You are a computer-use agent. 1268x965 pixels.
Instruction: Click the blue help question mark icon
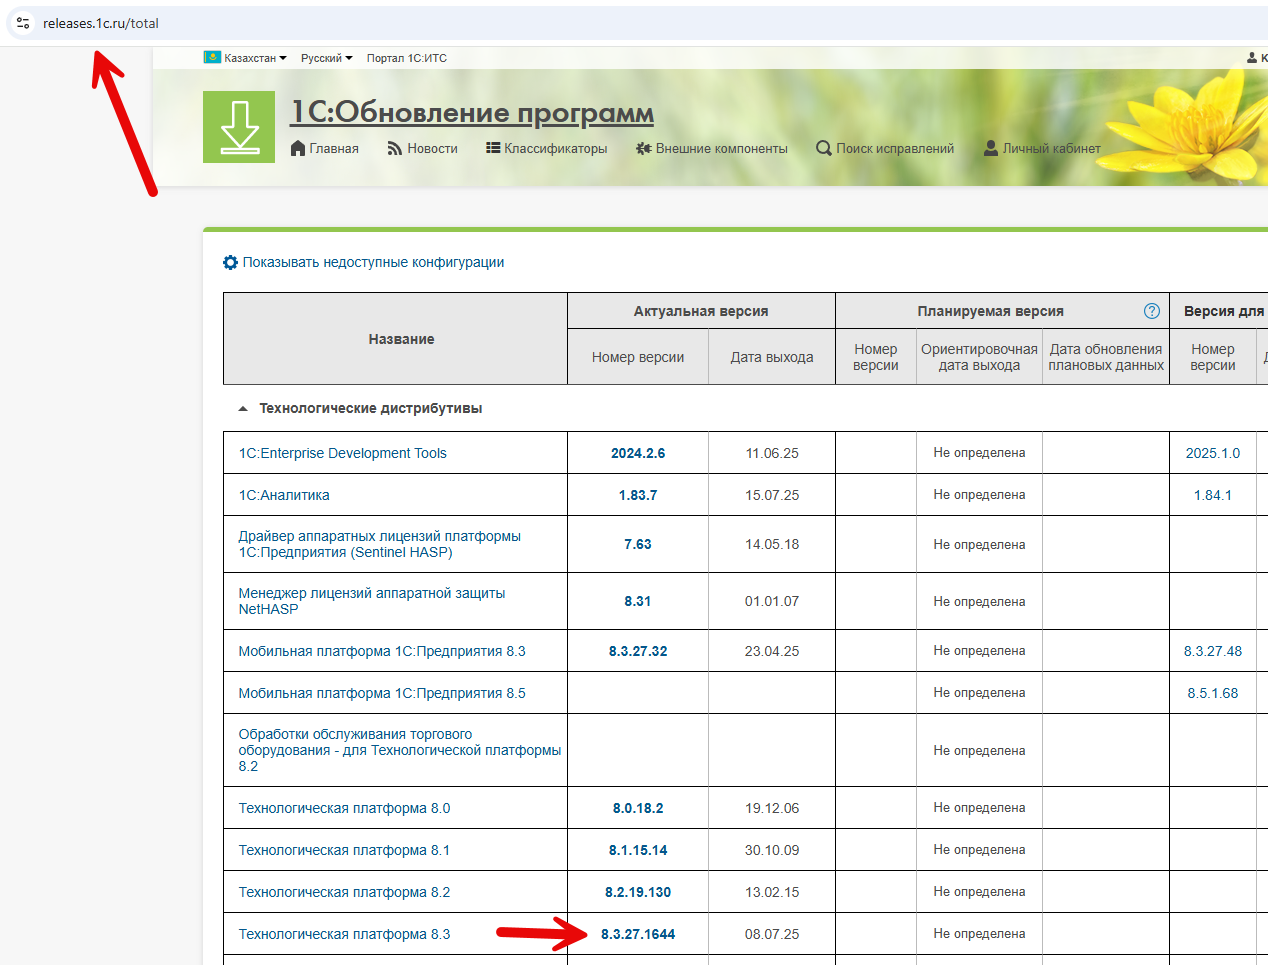pyautogui.click(x=1152, y=311)
